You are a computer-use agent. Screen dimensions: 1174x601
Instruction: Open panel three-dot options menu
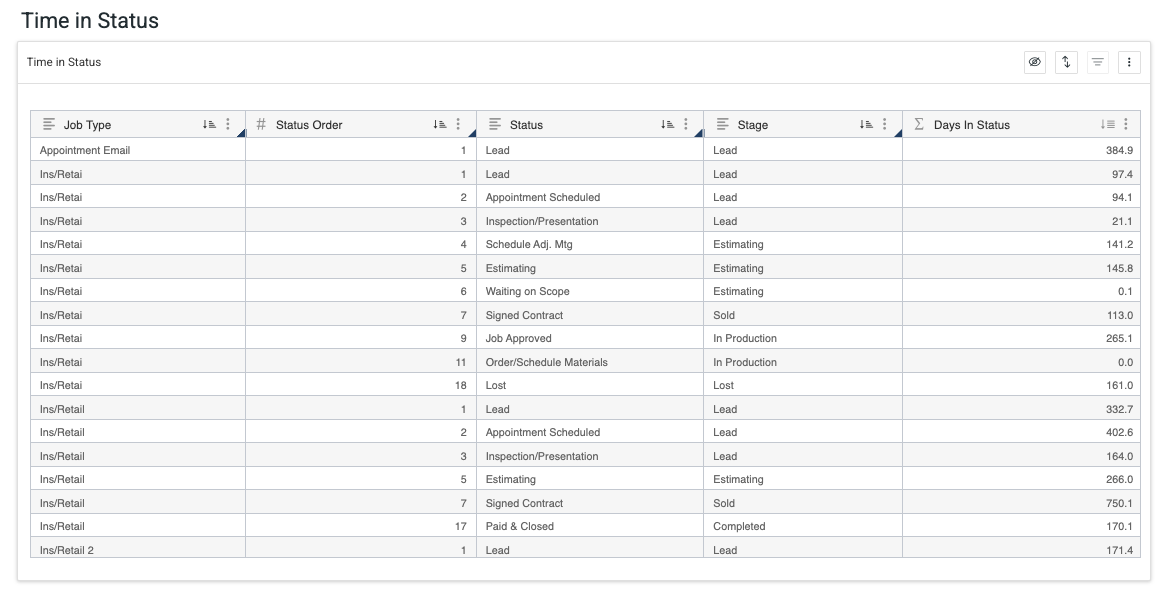coord(1129,62)
